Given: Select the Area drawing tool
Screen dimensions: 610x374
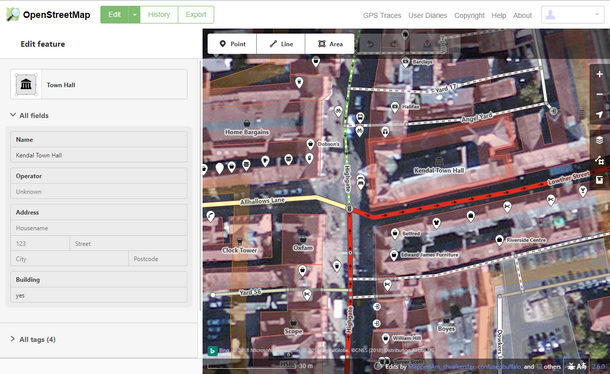Looking at the screenshot, I should [330, 44].
